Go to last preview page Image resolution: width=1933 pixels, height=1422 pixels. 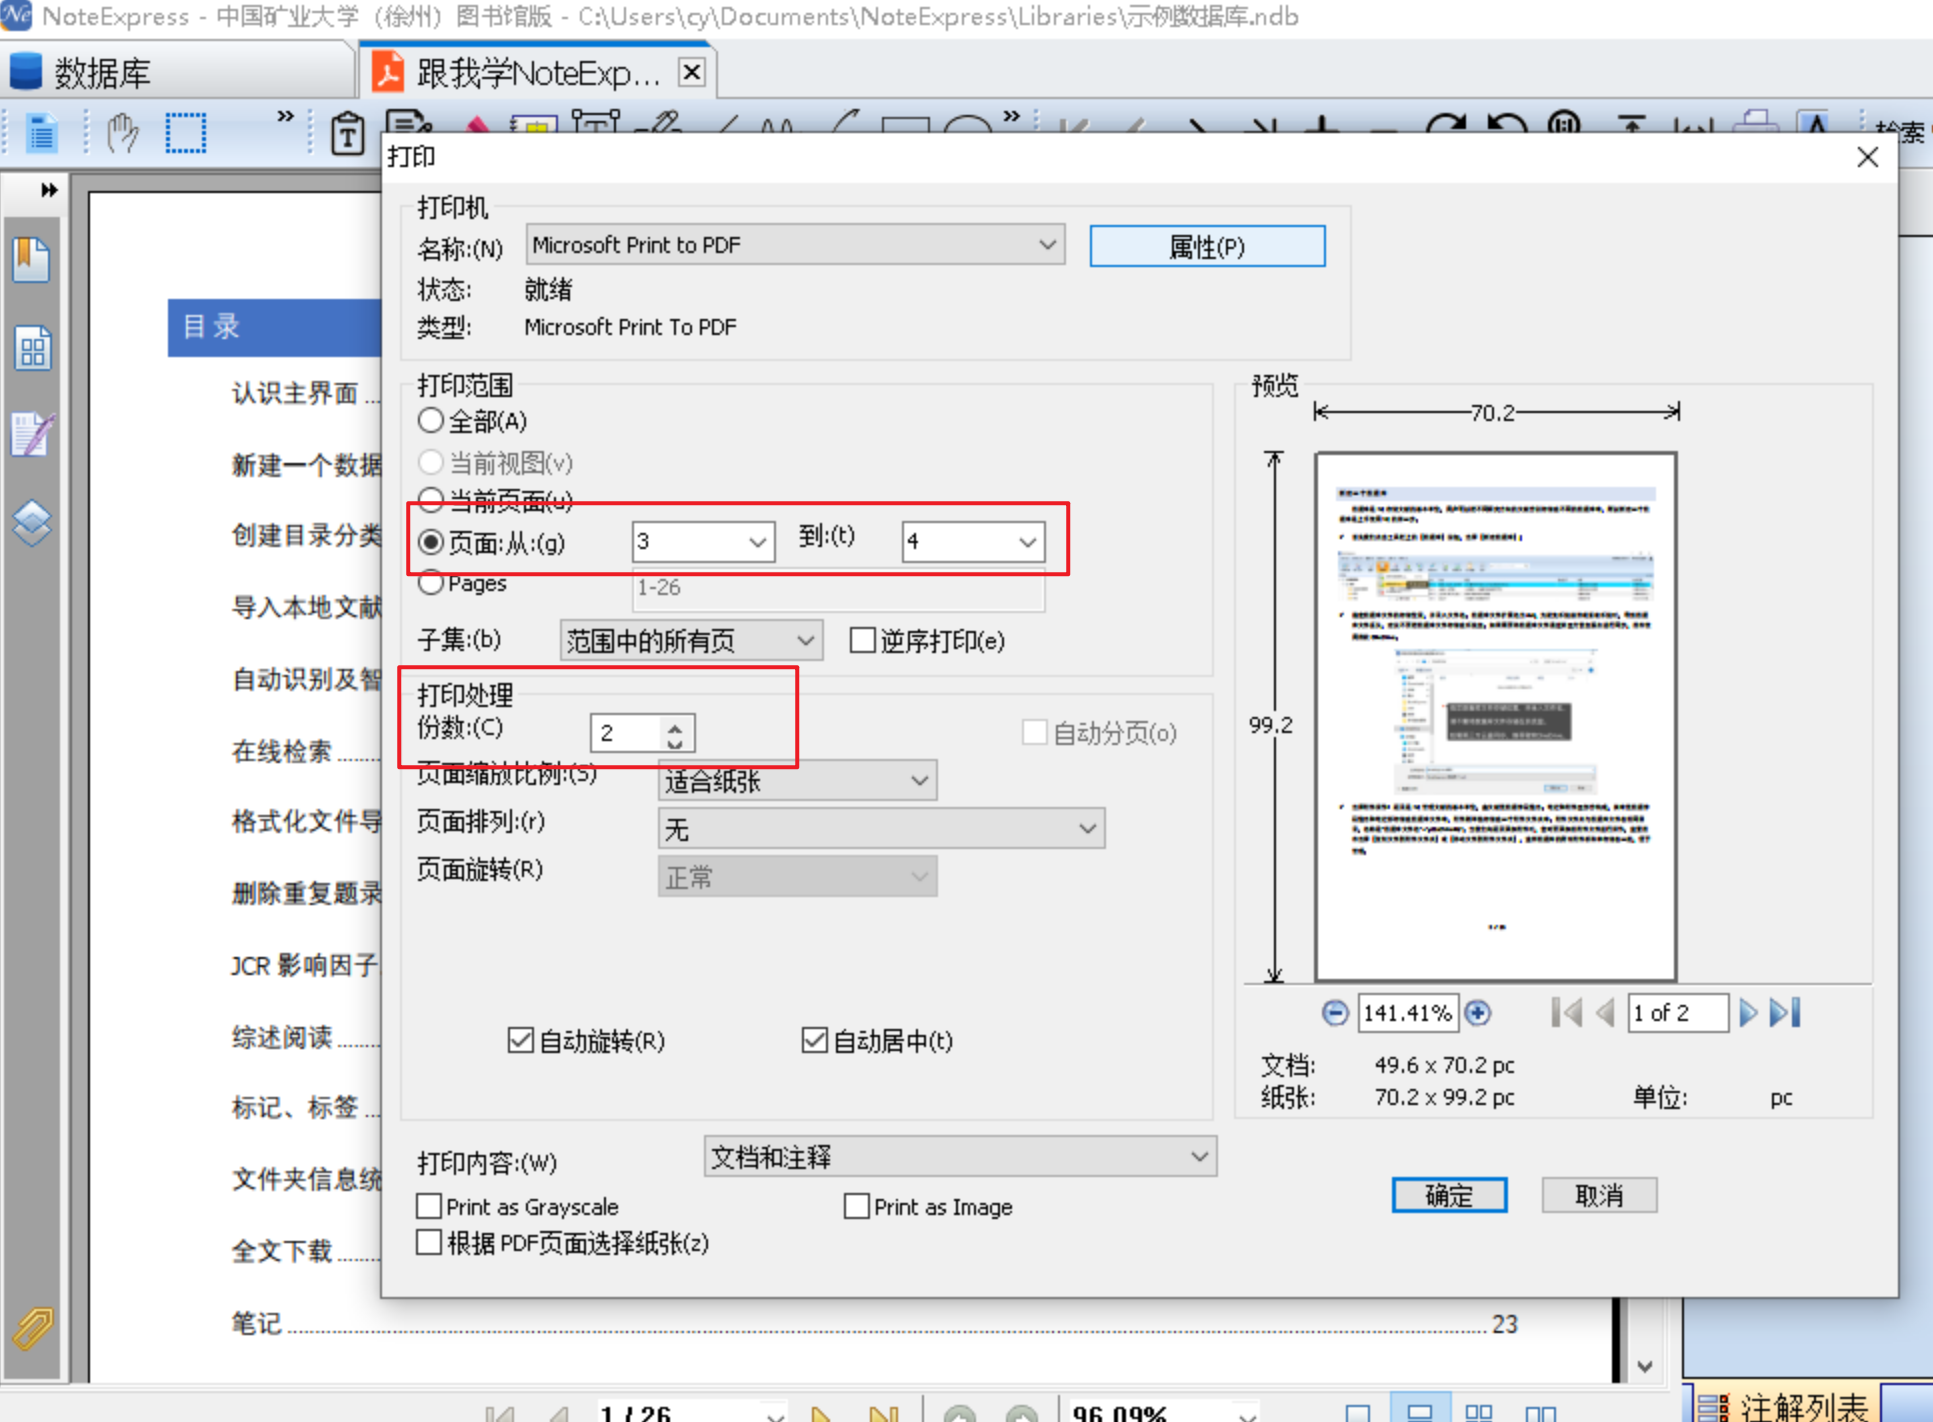click(x=1785, y=1013)
